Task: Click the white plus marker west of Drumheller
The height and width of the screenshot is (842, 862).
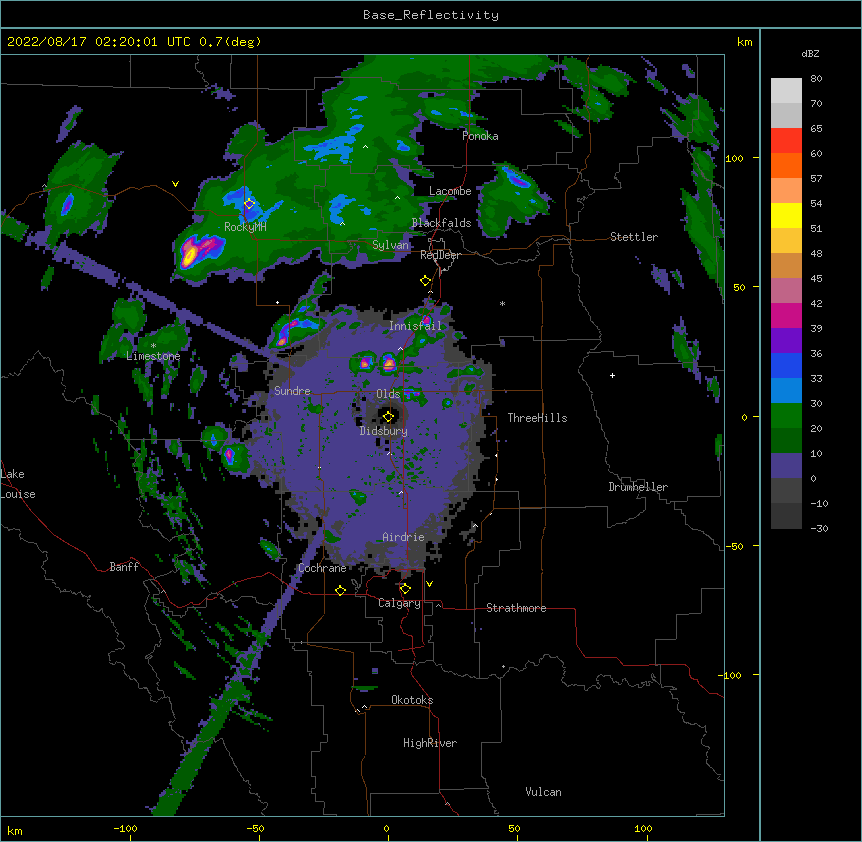Action: [x=612, y=375]
